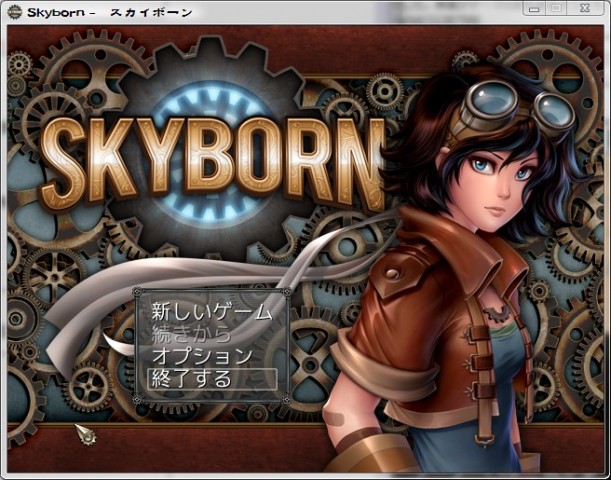The image size is (611, 480).
Task: Maximize the Skyborn window
Action: click(x=557, y=9)
